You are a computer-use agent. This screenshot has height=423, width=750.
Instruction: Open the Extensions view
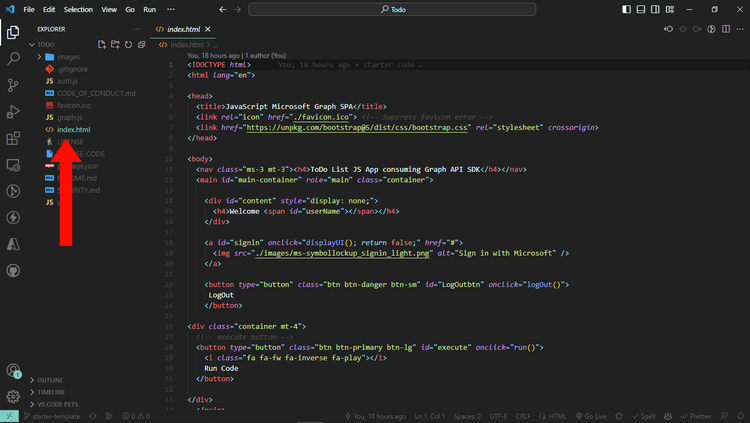click(13, 139)
